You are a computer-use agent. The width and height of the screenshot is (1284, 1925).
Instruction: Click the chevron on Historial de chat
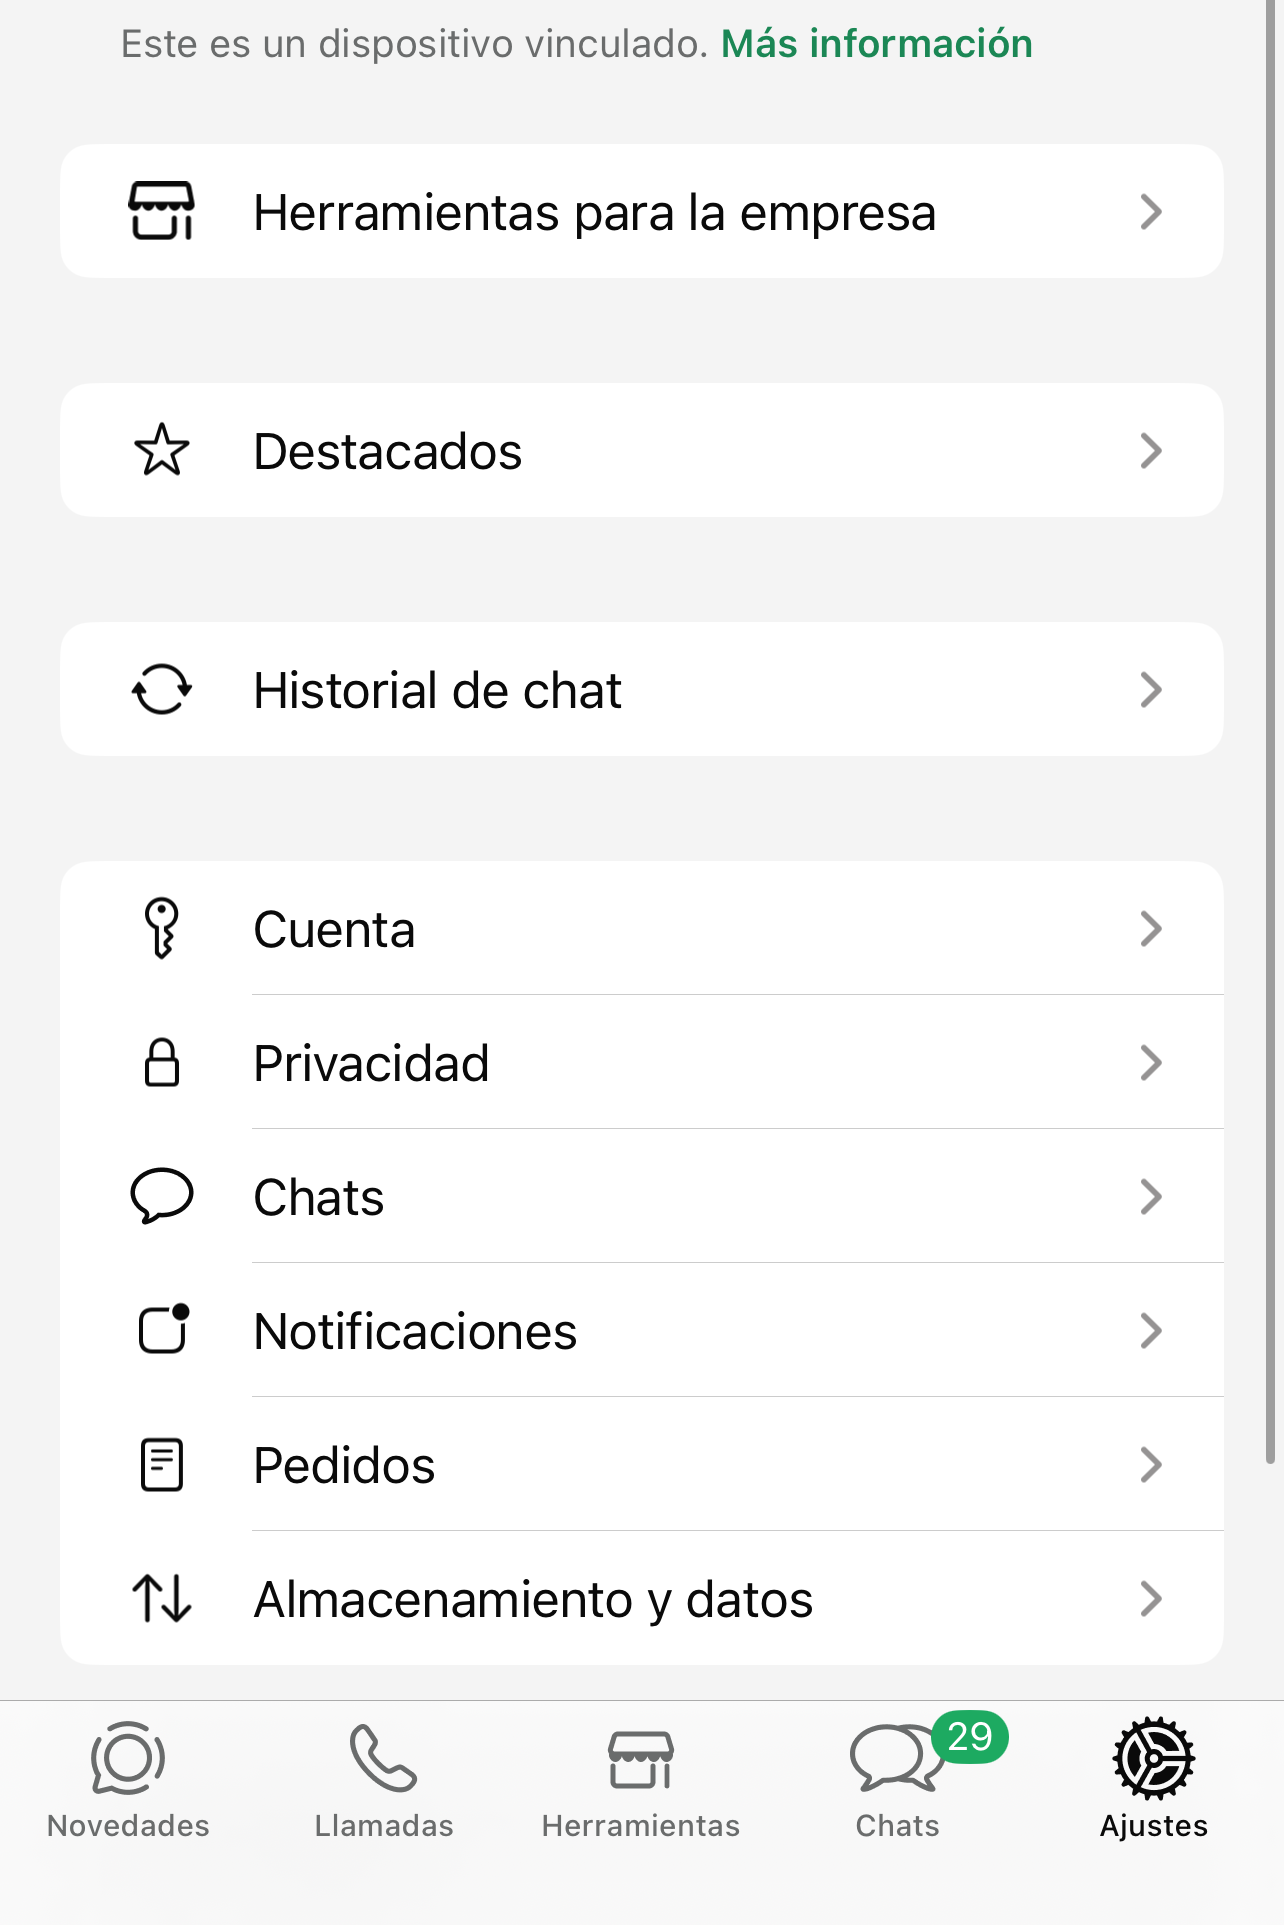[x=1151, y=690]
